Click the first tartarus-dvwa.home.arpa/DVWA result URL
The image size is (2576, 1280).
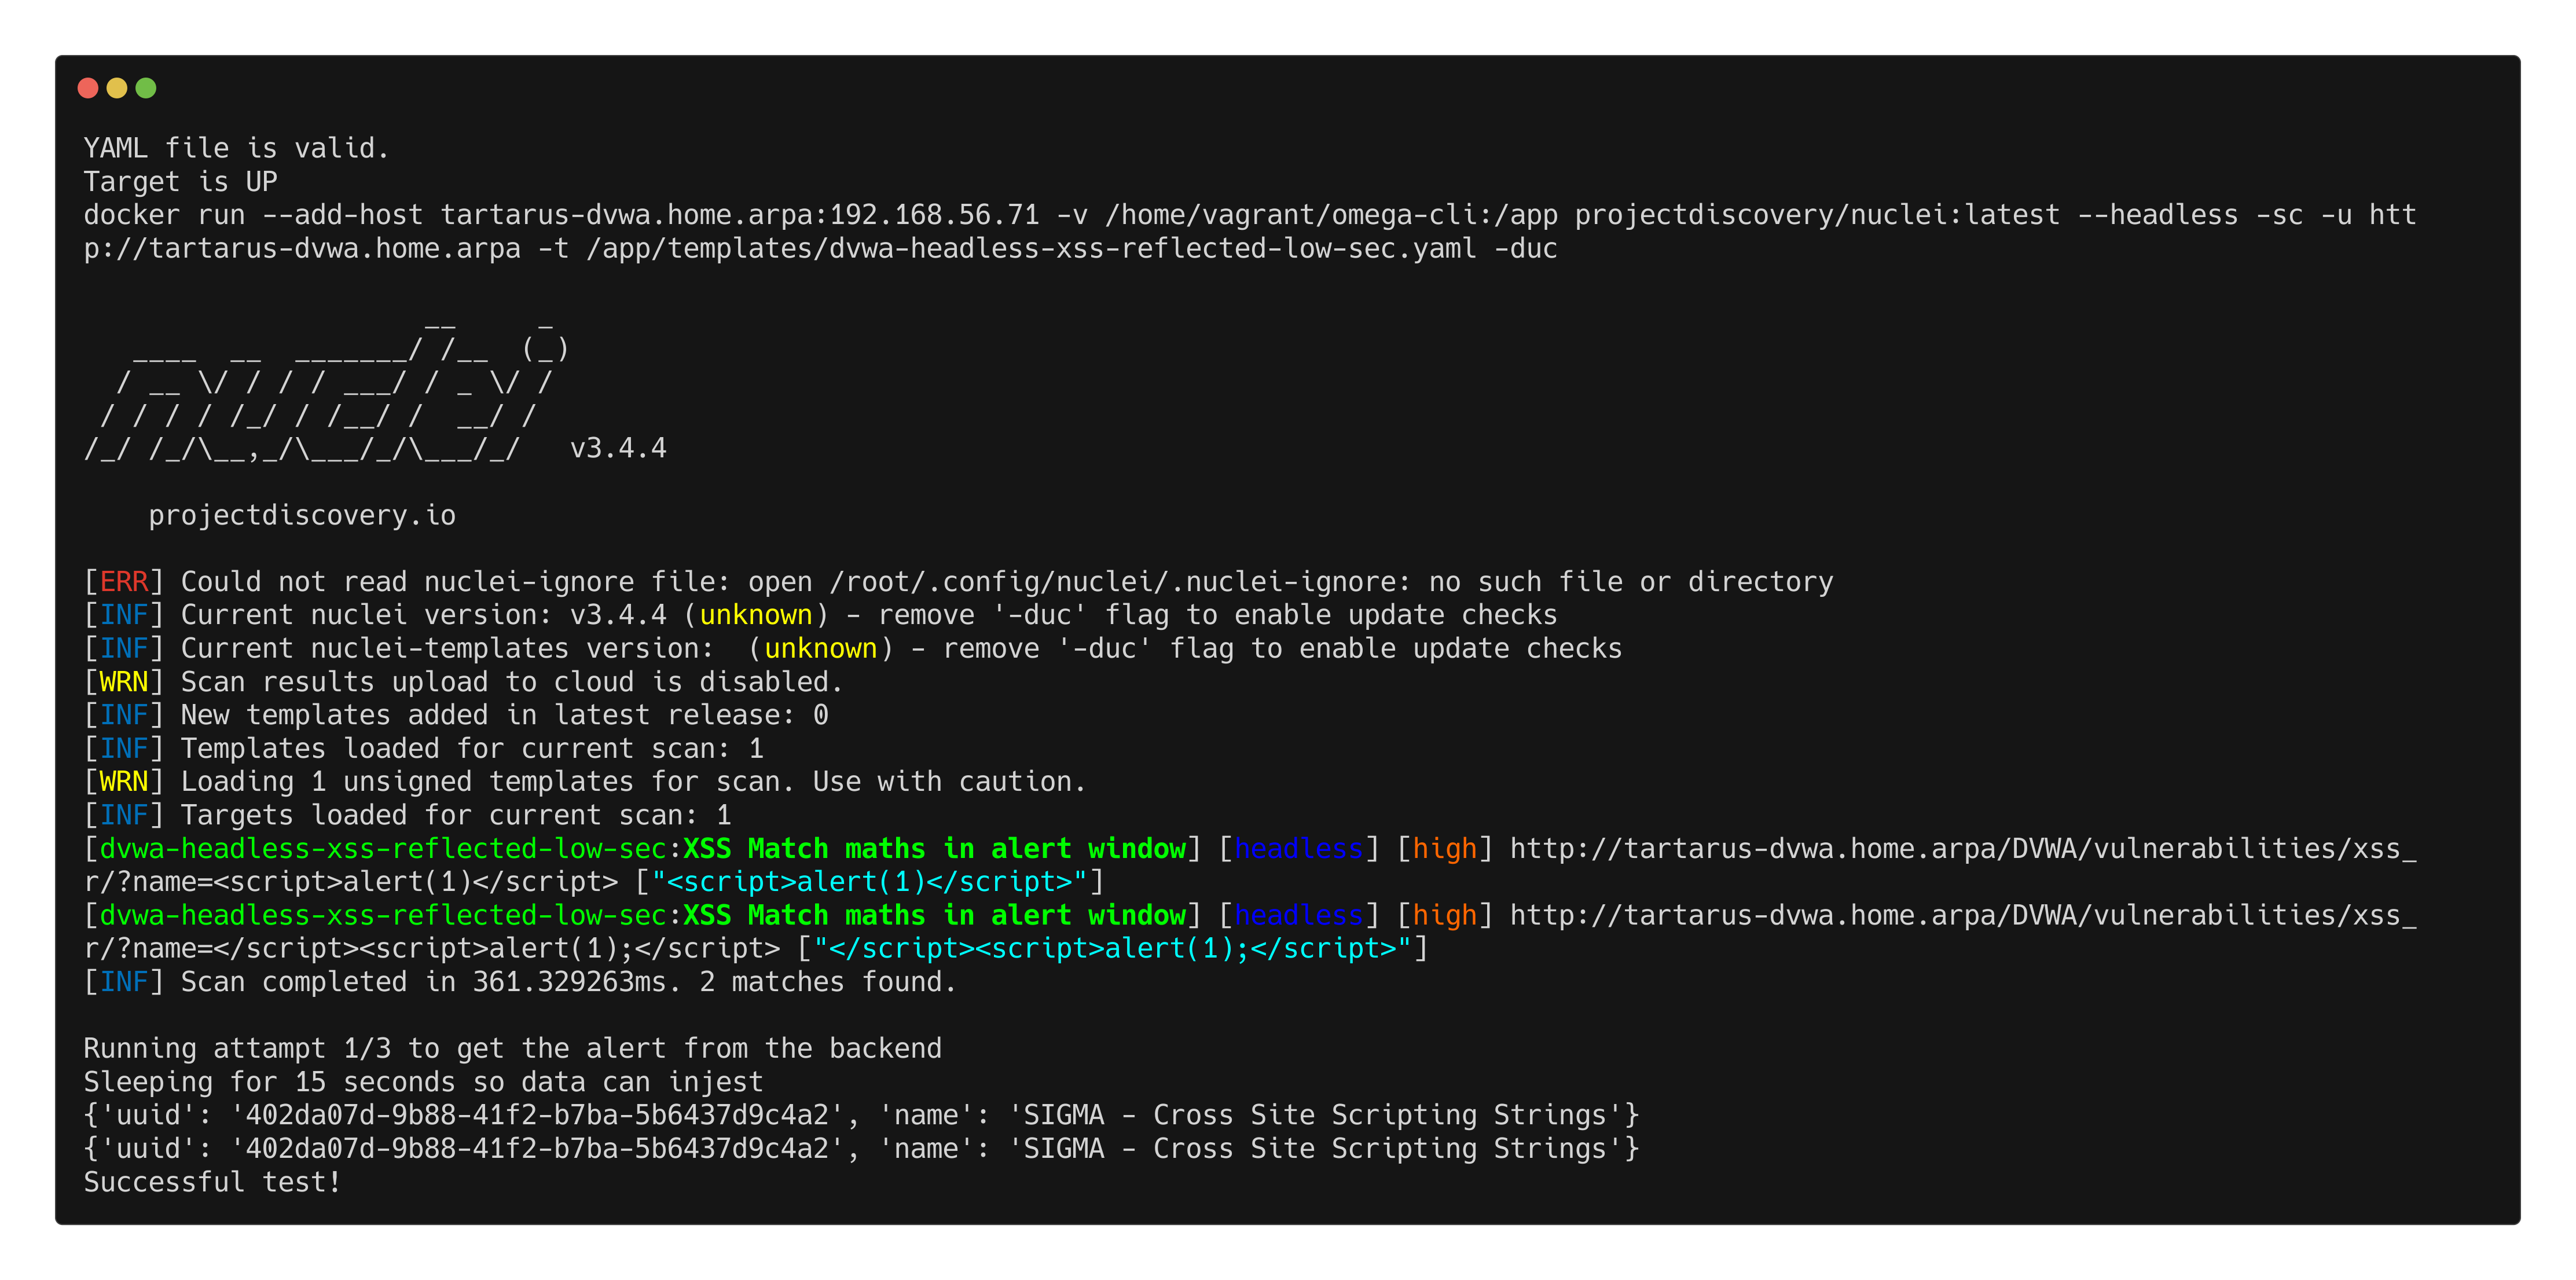pyautogui.click(x=1960, y=849)
